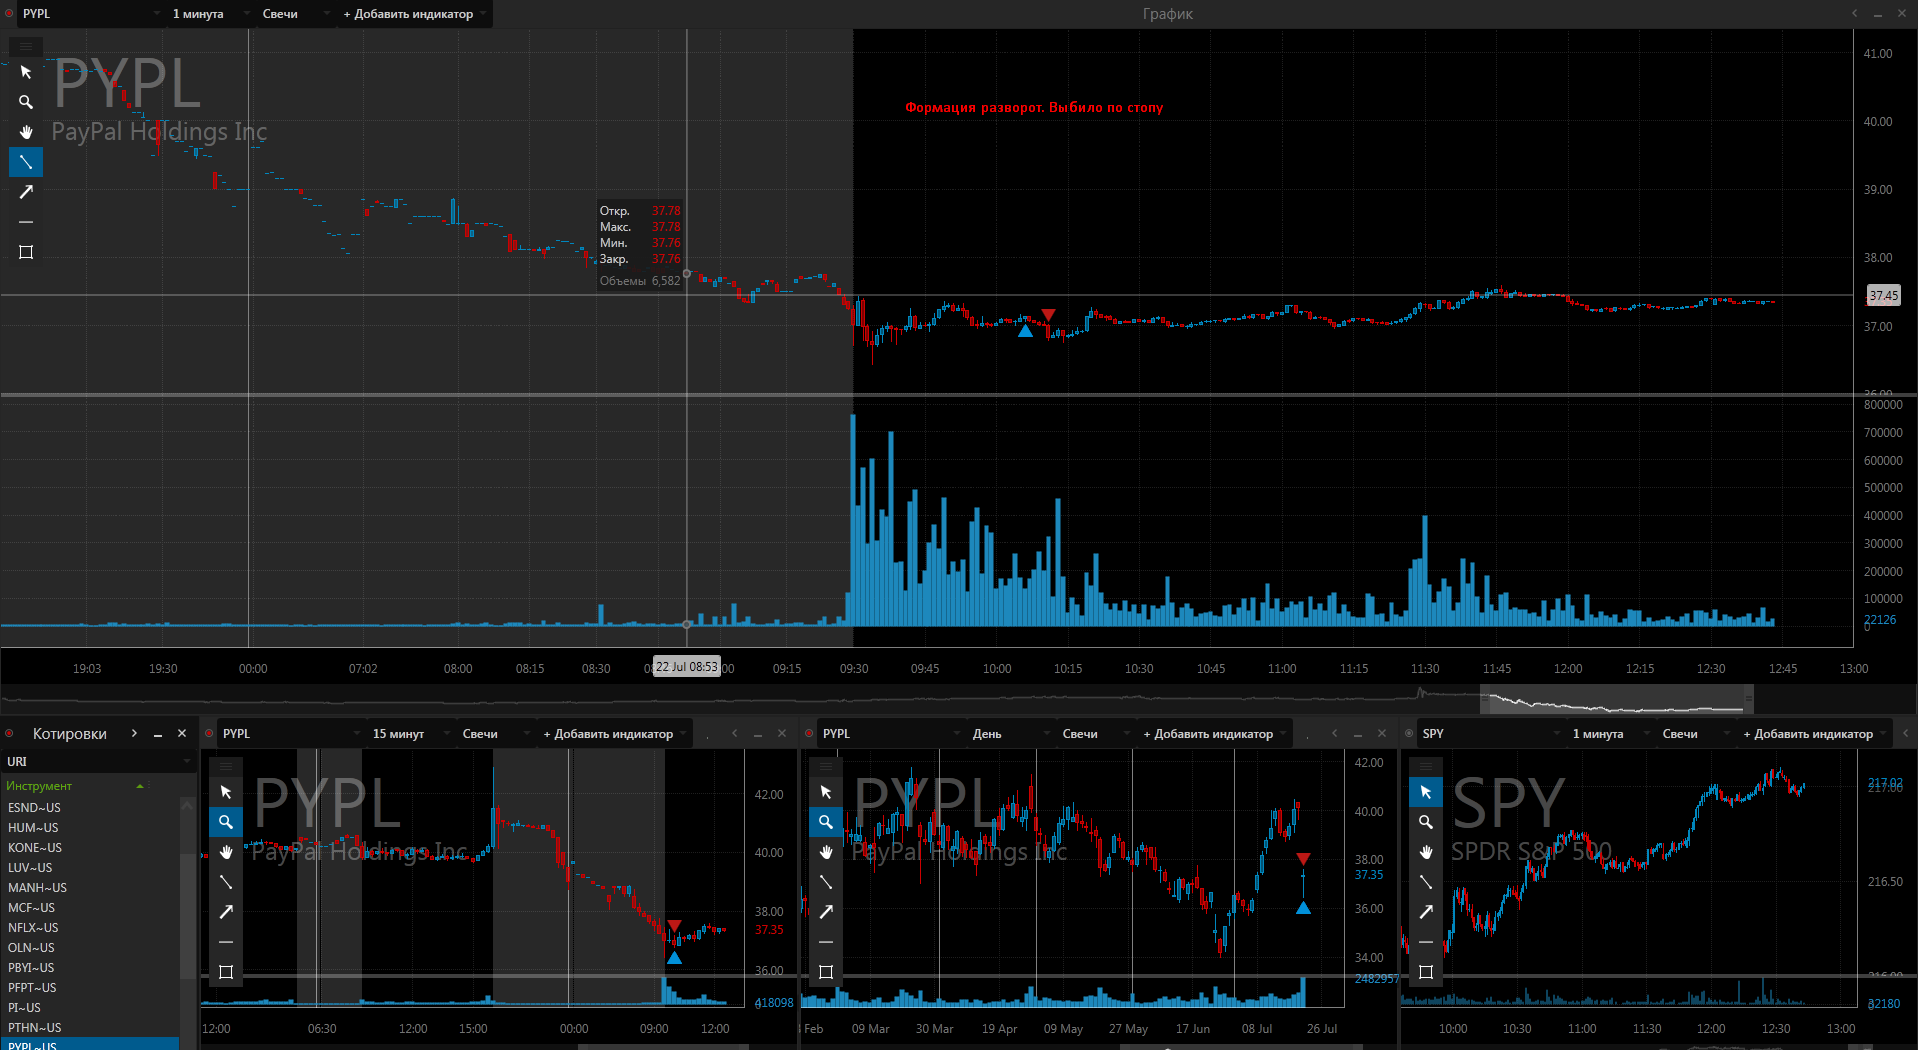1918x1050 pixels.
Task: Select zoom tool in SPY chart
Action: tap(1426, 822)
